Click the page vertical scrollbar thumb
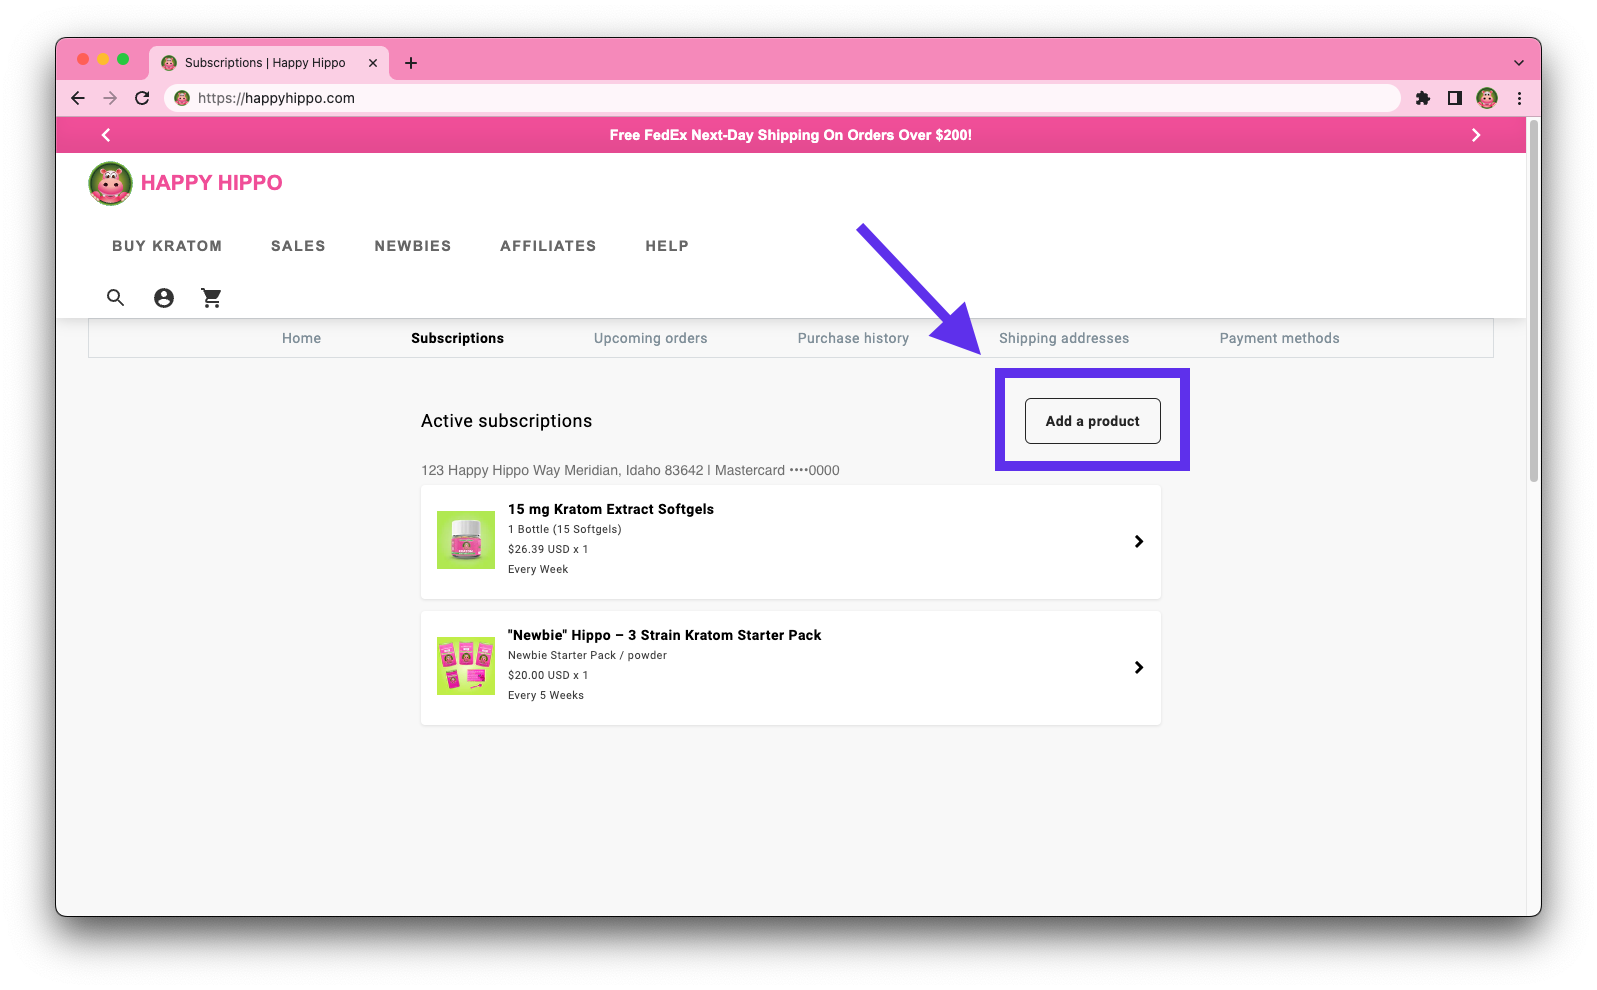 click(1533, 300)
